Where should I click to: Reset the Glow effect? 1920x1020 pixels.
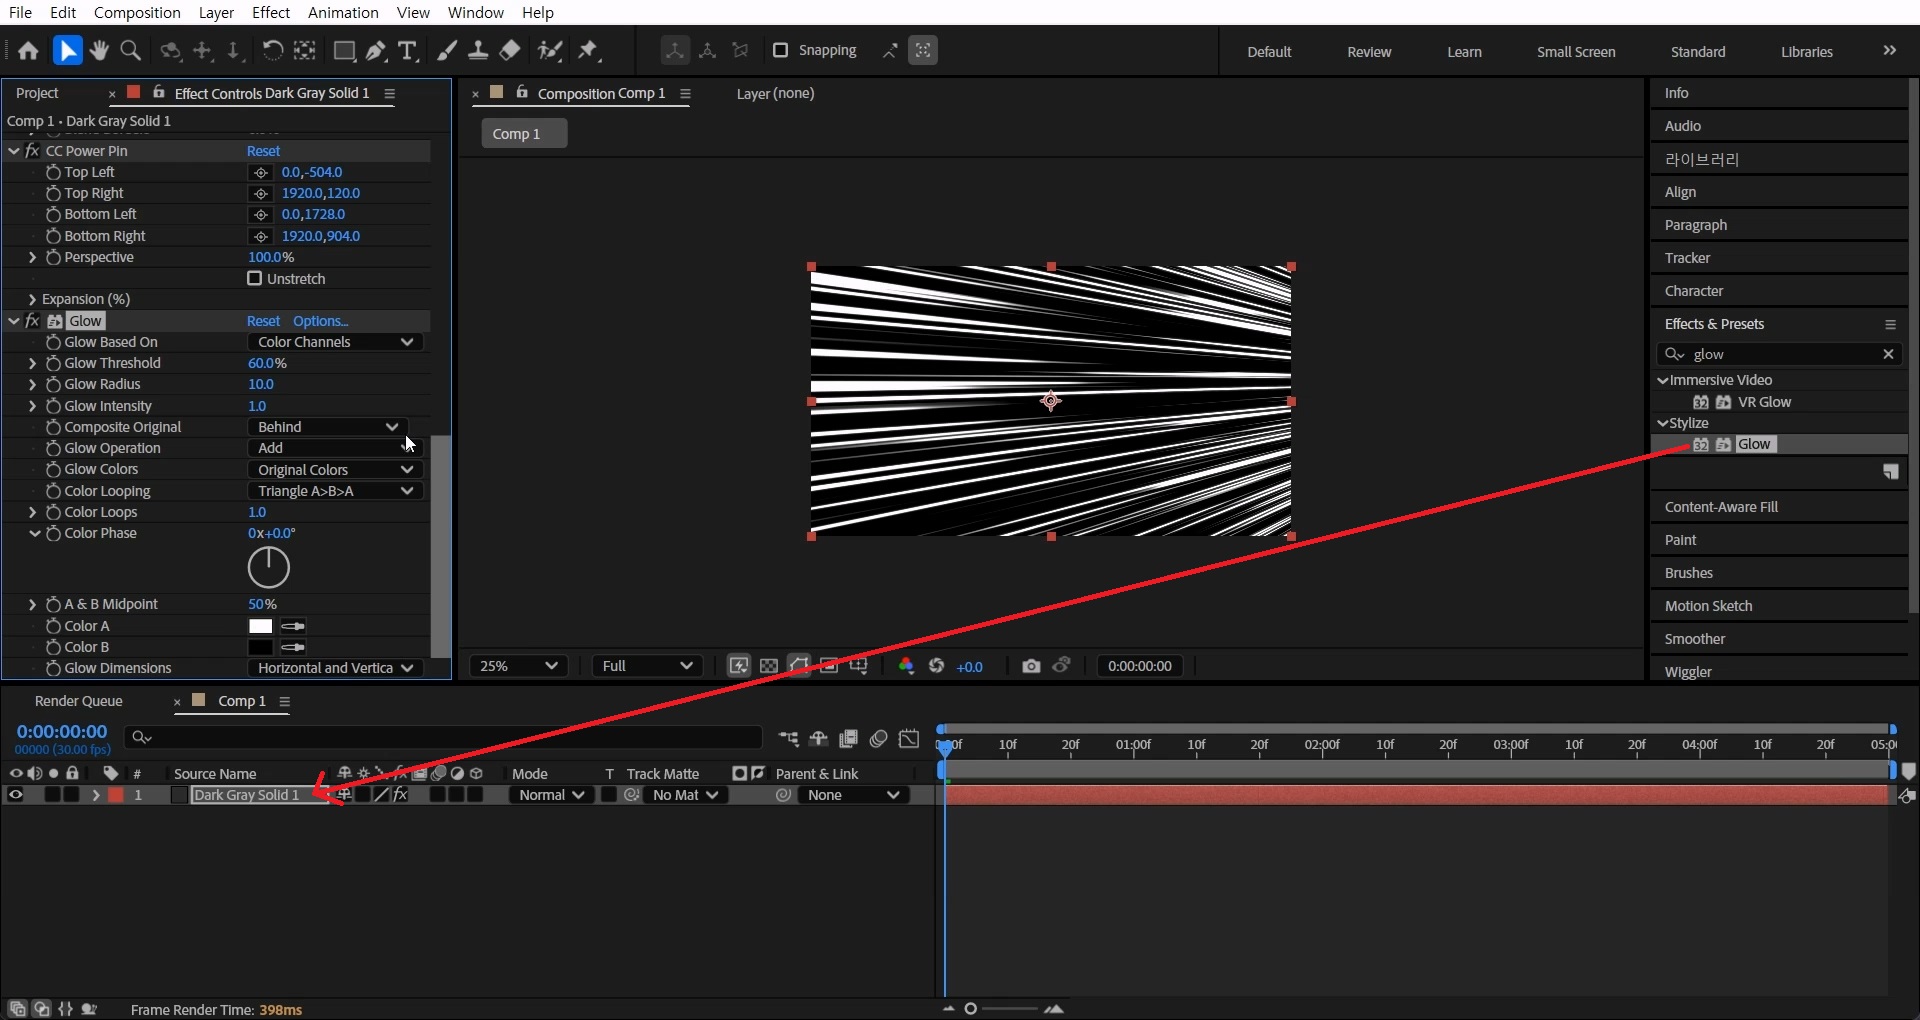click(x=263, y=321)
